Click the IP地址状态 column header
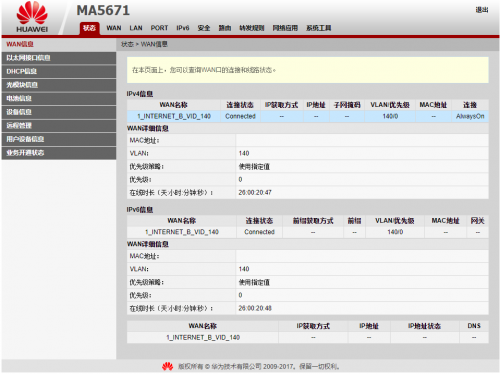The height and width of the screenshot is (374, 500). click(424, 326)
